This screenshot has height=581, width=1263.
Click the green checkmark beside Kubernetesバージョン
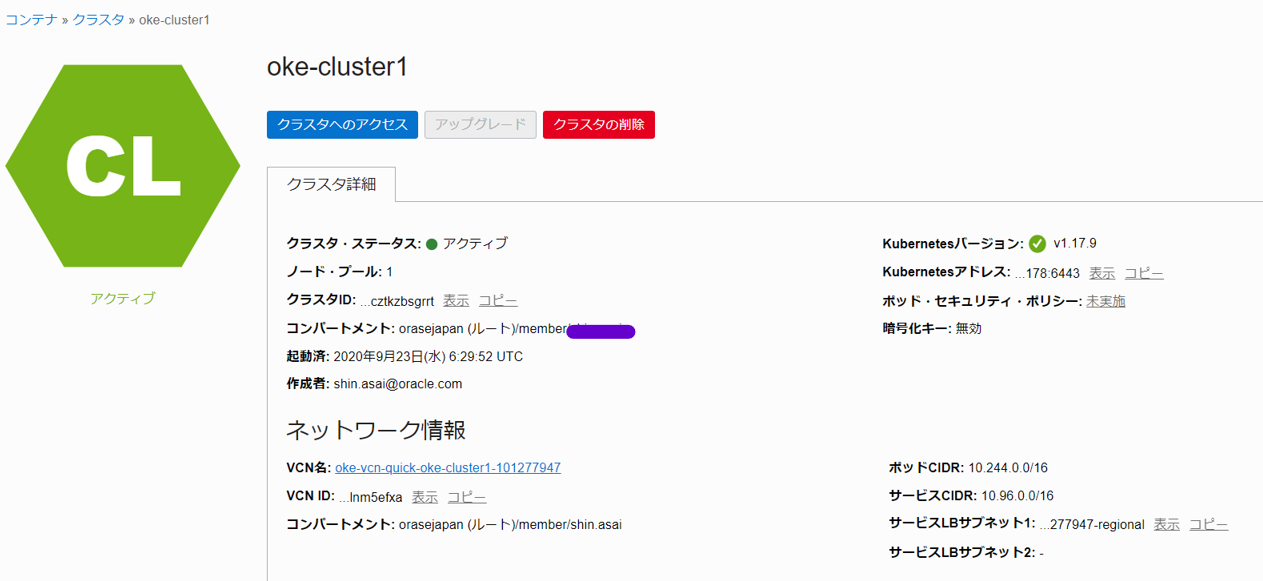(1036, 241)
